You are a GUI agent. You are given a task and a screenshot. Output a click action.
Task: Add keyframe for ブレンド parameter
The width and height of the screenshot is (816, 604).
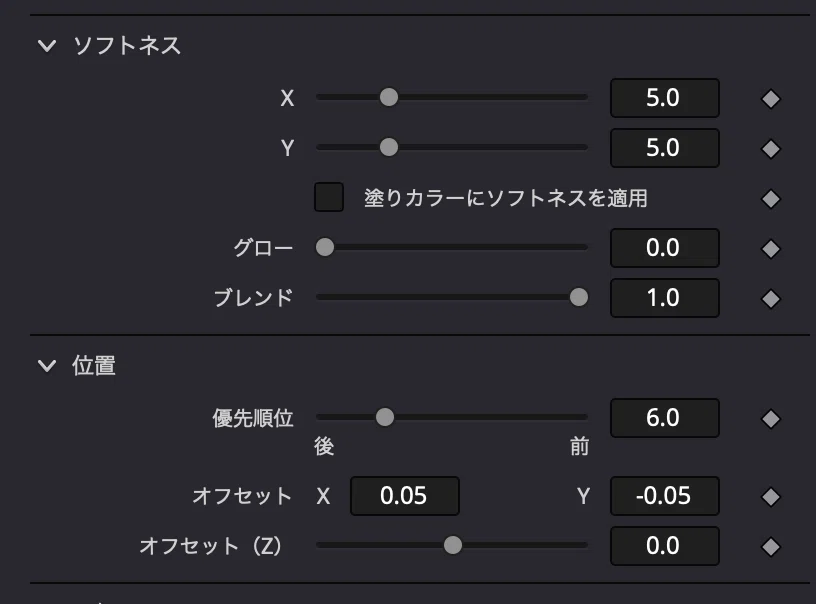(x=770, y=298)
